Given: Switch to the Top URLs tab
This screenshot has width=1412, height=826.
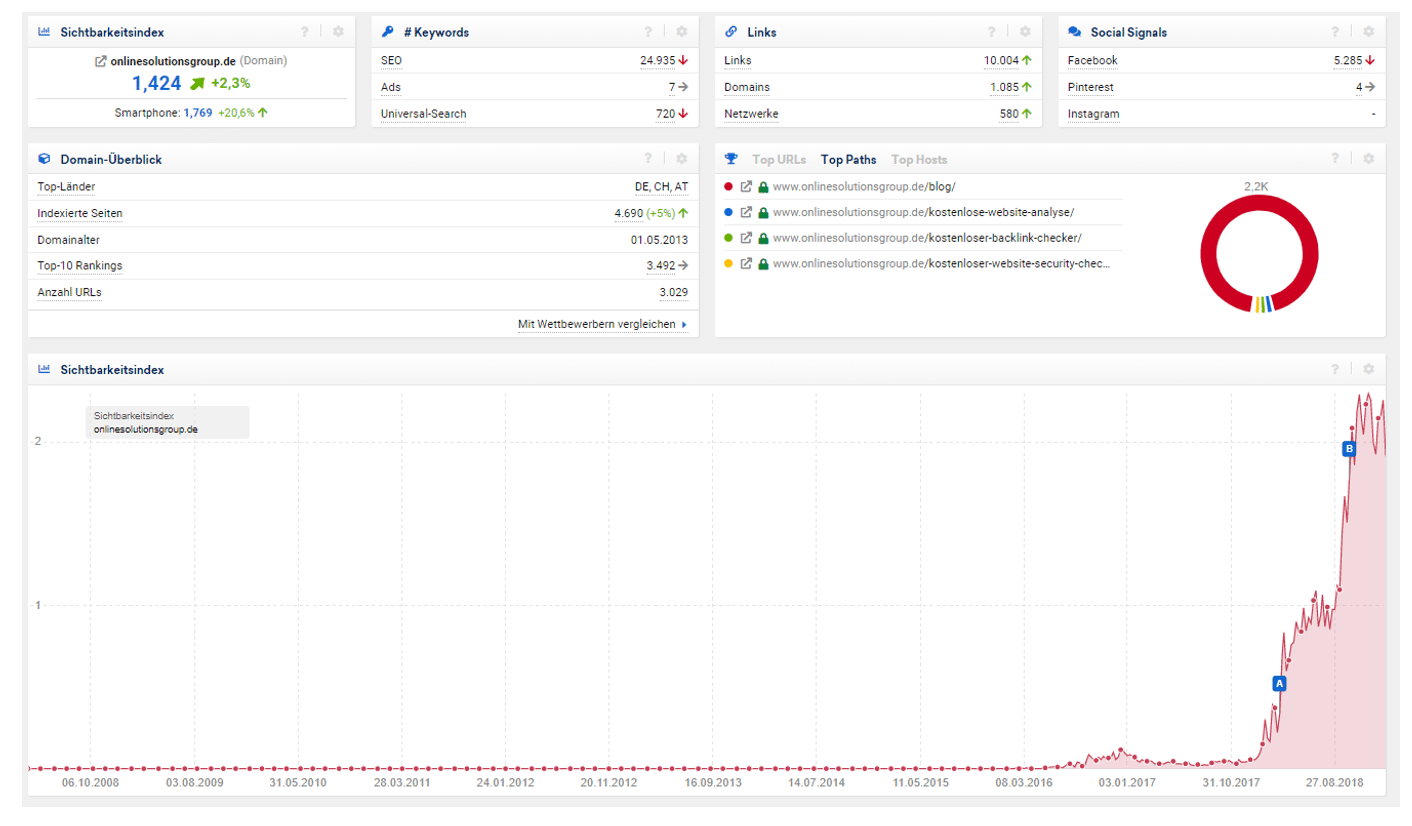Looking at the screenshot, I should (x=779, y=159).
